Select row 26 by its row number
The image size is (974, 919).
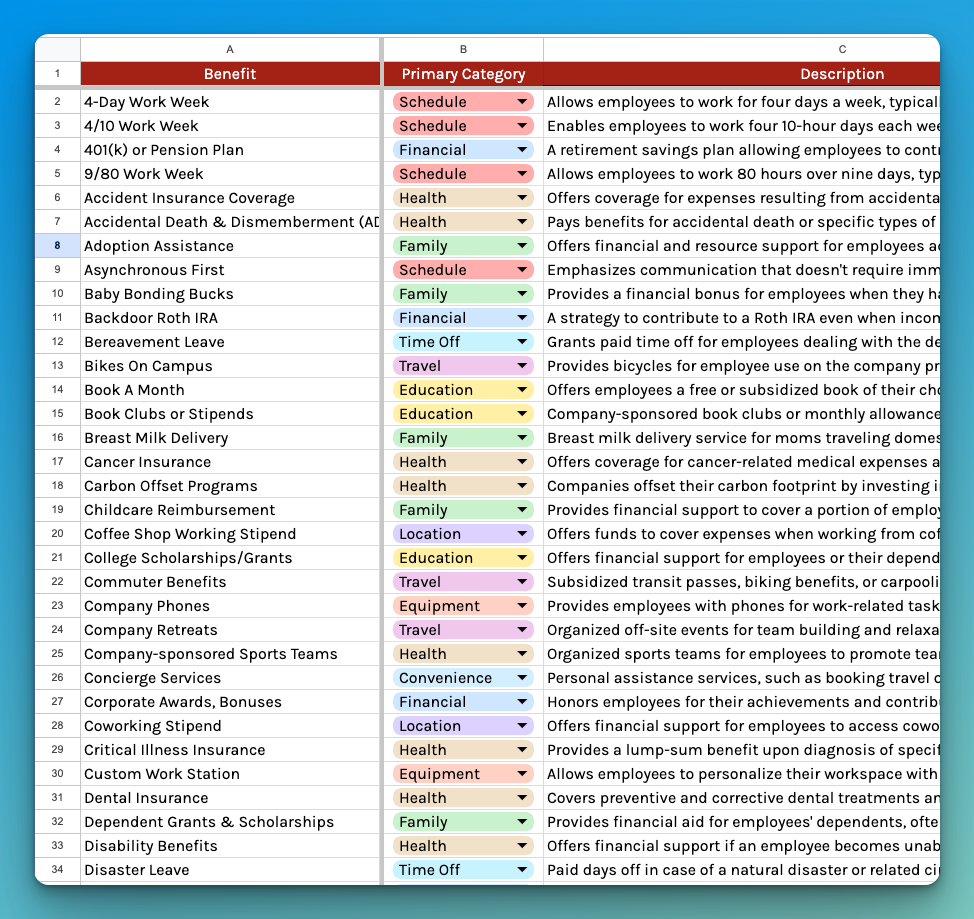click(x=57, y=678)
